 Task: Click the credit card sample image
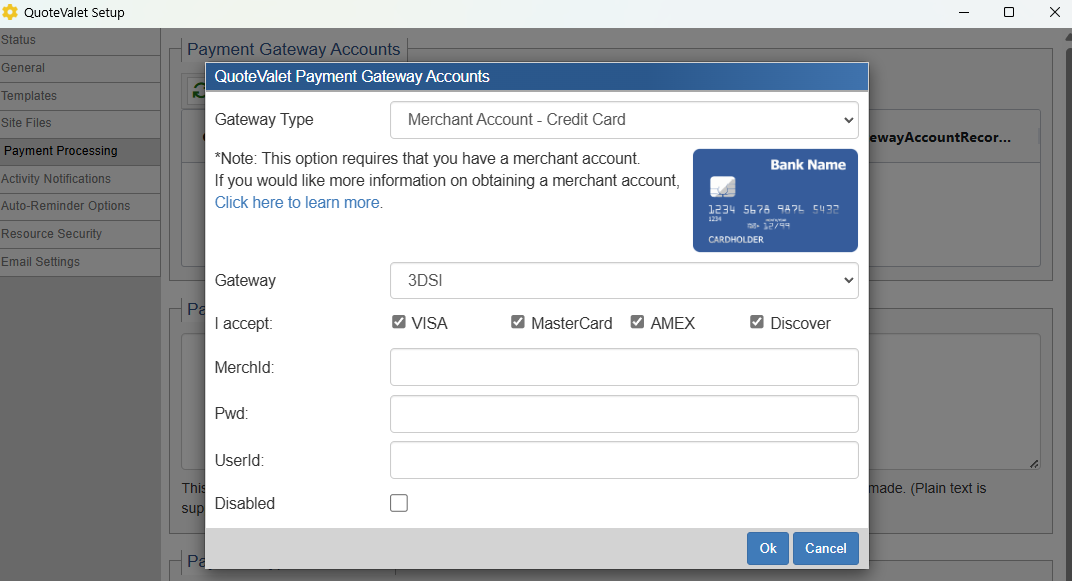(x=775, y=200)
